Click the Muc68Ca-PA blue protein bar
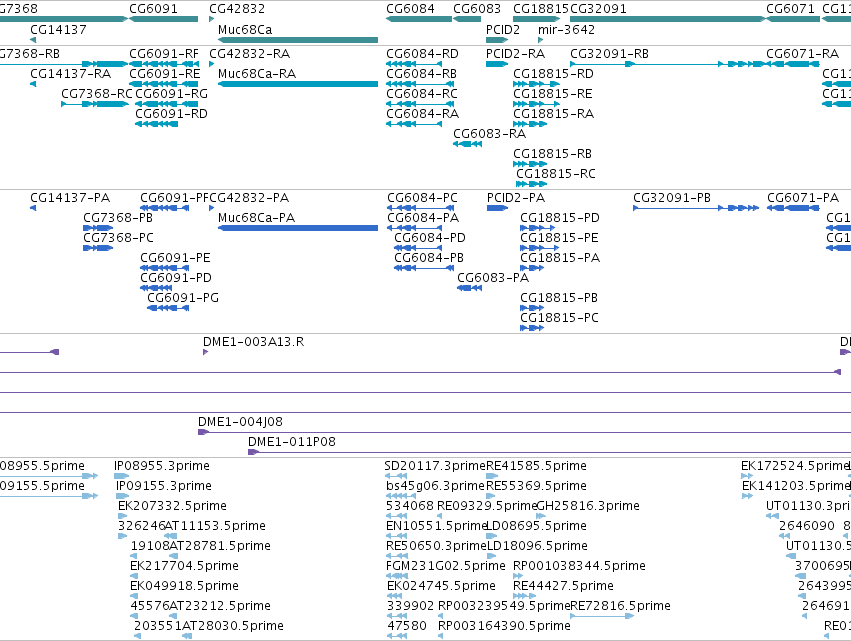 (x=298, y=228)
